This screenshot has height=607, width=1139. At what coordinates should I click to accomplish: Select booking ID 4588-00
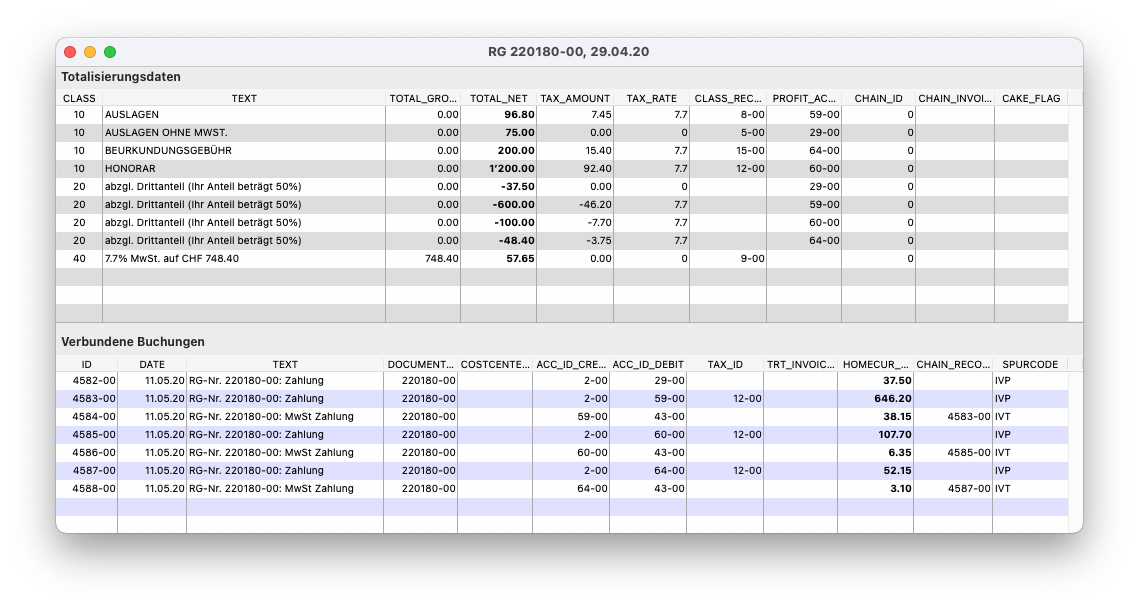94,489
